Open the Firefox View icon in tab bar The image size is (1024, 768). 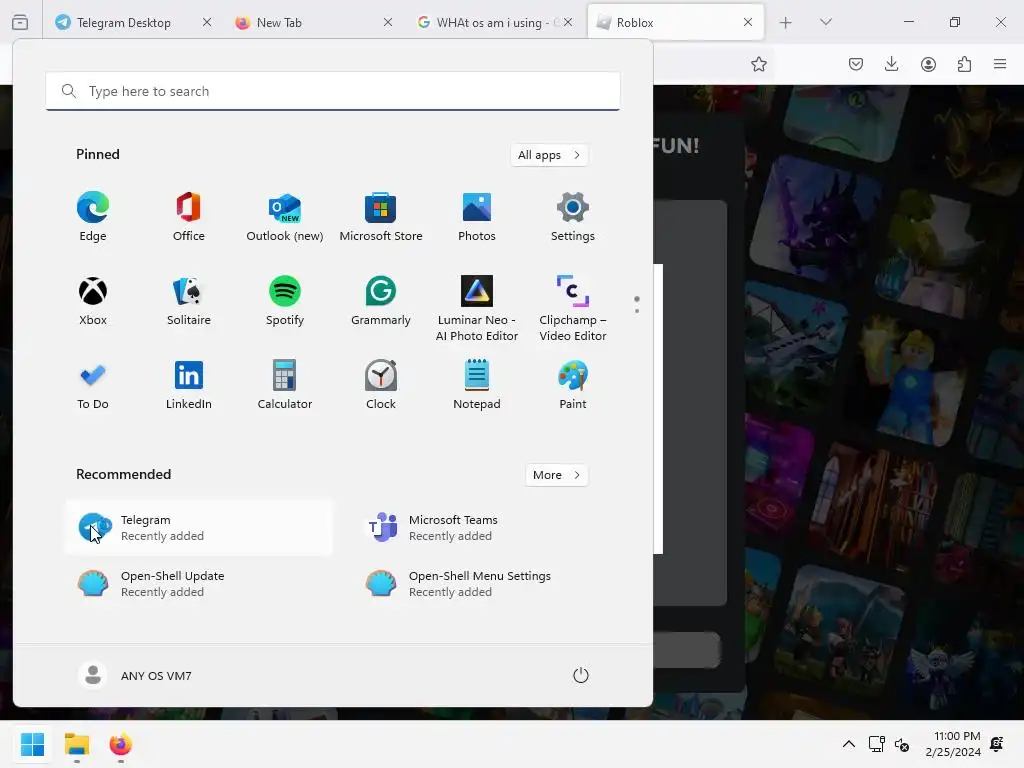[x=20, y=22]
